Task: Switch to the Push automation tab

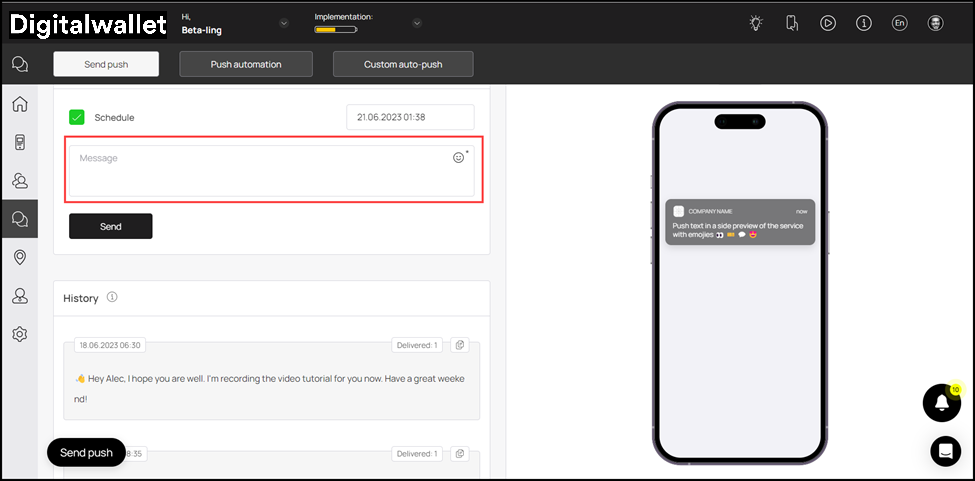Action: click(x=246, y=64)
